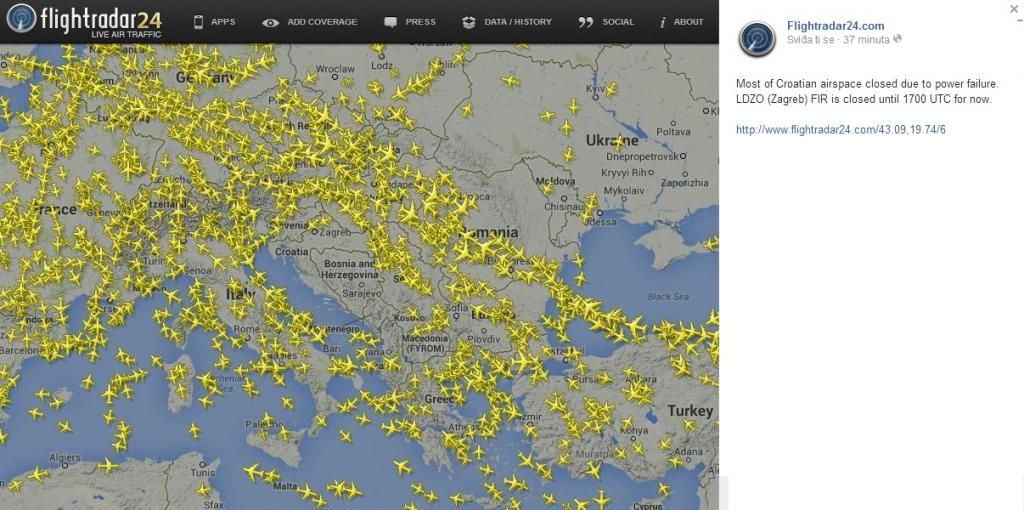Click the speech bubble icon beside PRESS
Screen dimensions: 1024x510
[x=391, y=22]
